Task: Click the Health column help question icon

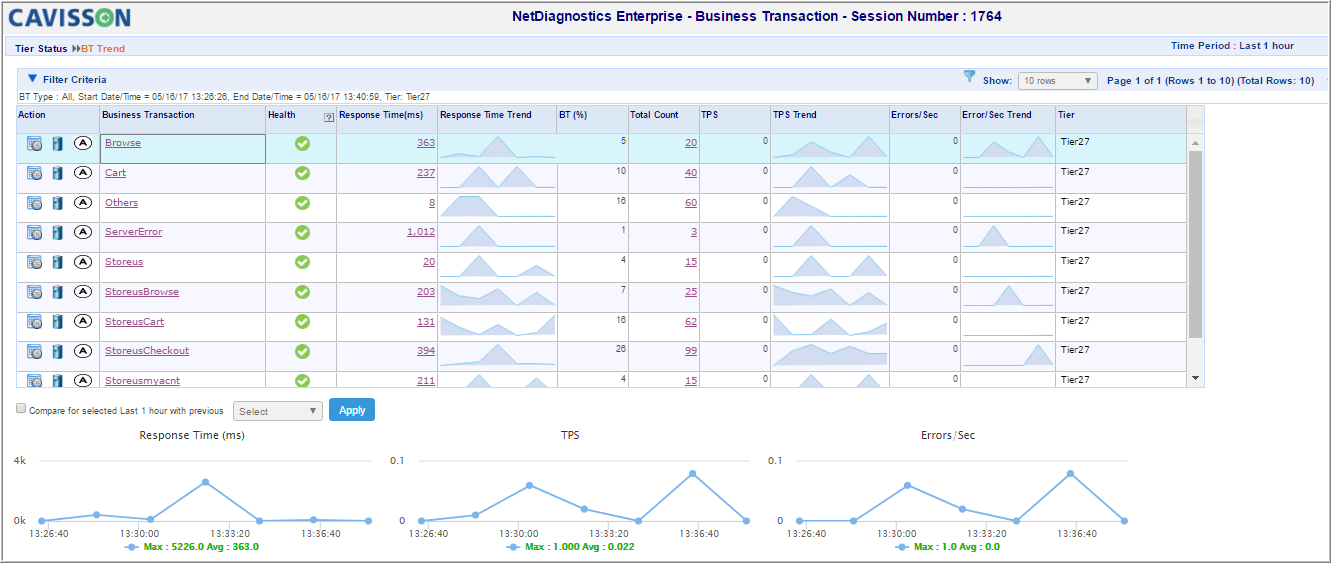Action: click(329, 118)
